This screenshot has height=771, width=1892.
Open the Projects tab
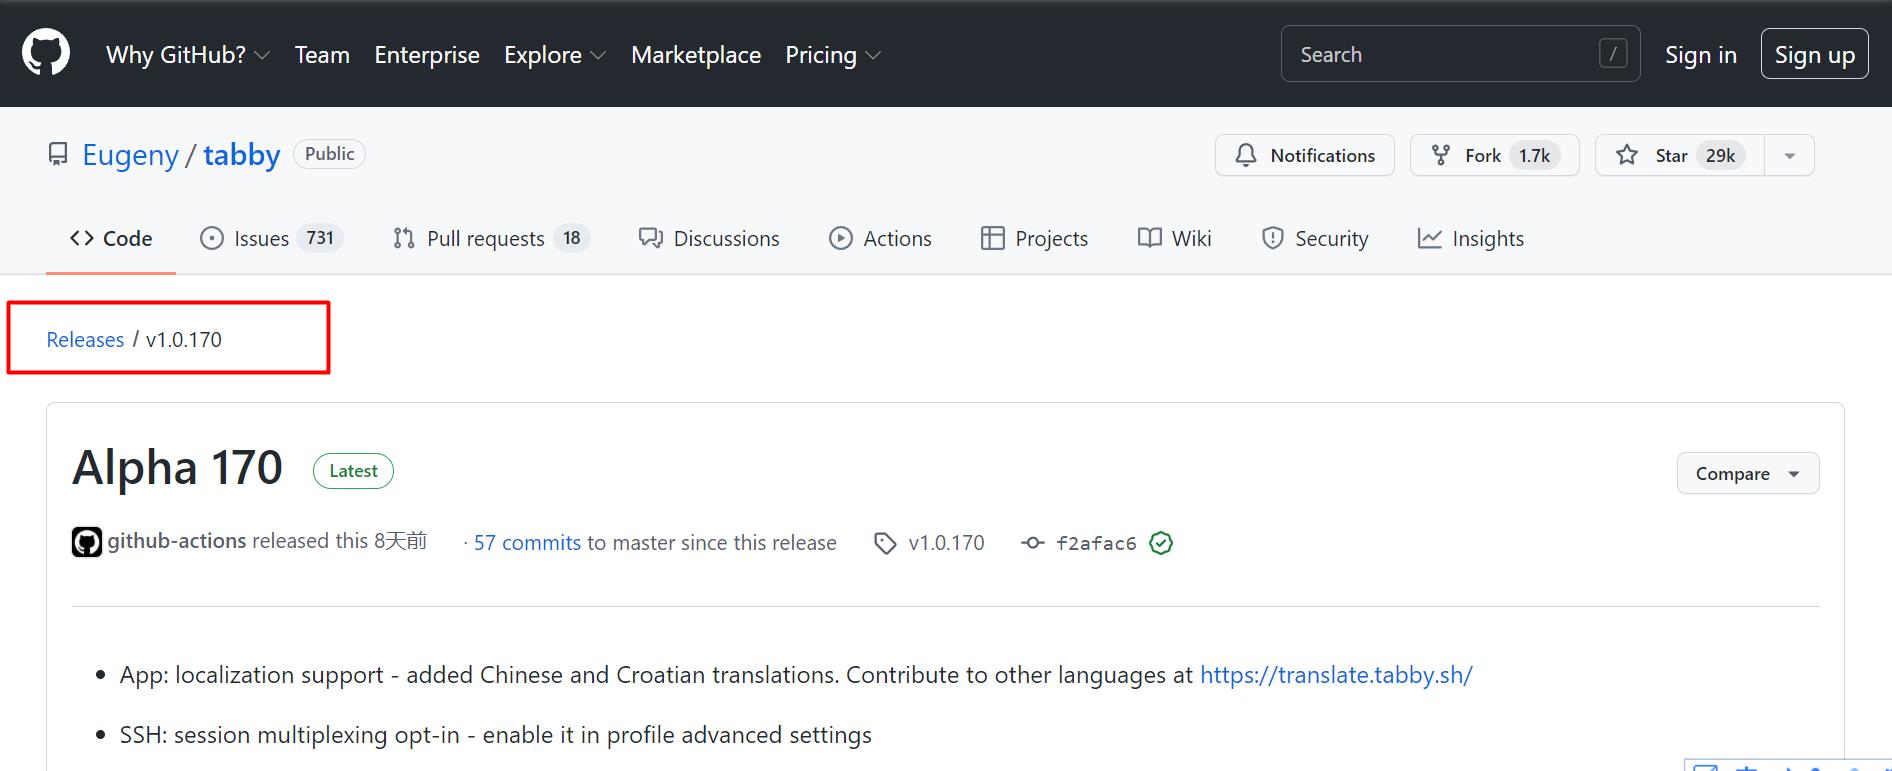[x=1034, y=239]
